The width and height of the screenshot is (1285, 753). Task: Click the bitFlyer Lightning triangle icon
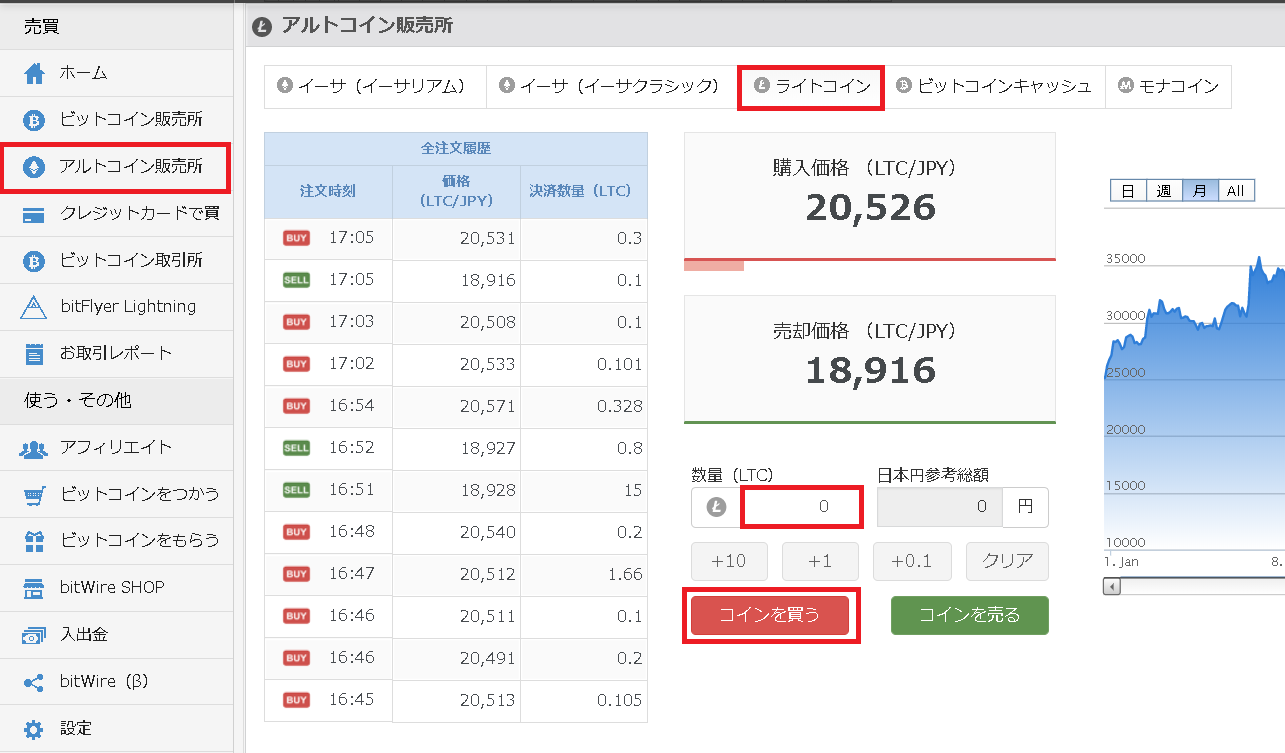pyautogui.click(x=34, y=307)
